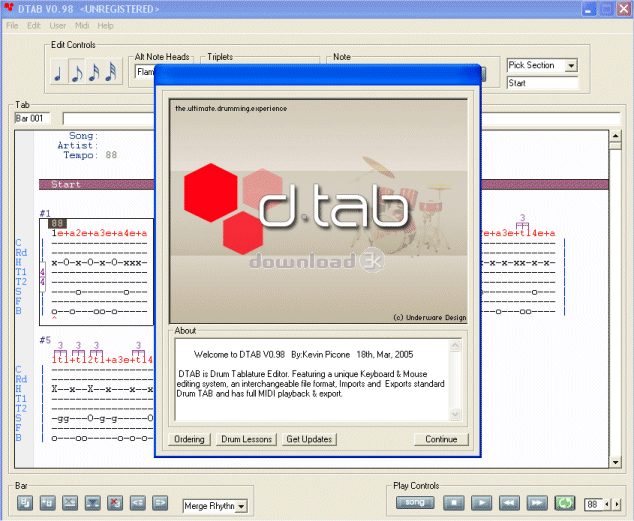Click the Start section name field
This screenshot has width=634, height=521.
(542, 83)
